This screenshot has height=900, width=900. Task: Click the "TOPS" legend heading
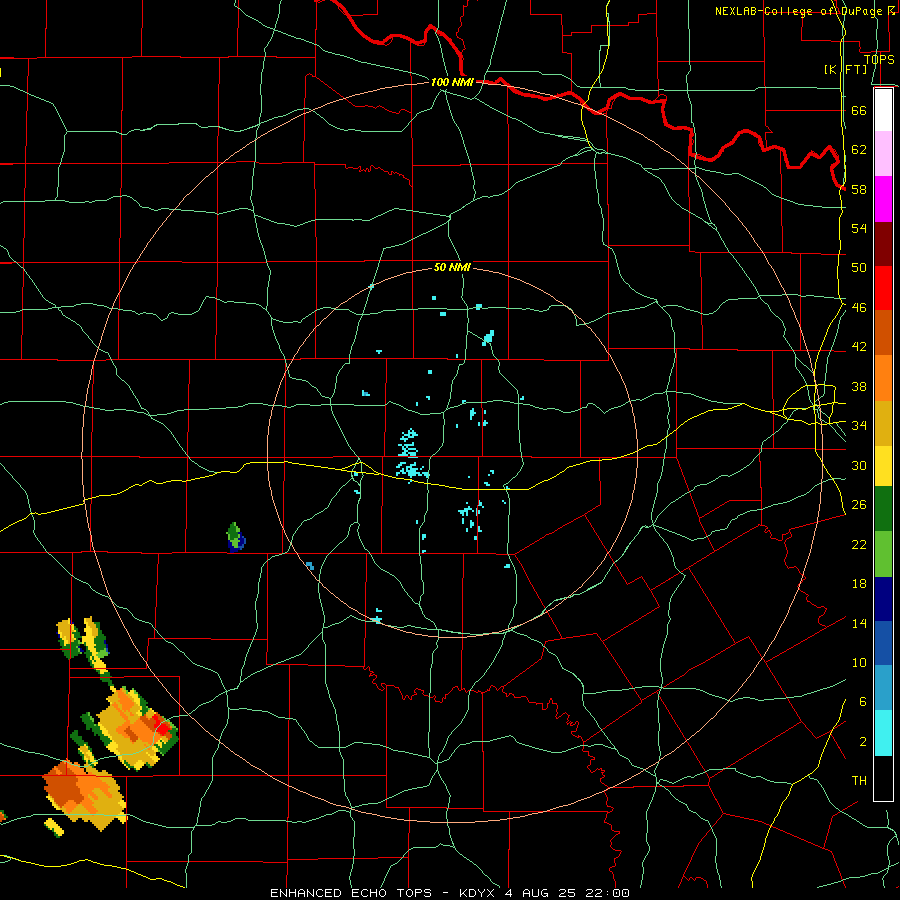coord(879,59)
